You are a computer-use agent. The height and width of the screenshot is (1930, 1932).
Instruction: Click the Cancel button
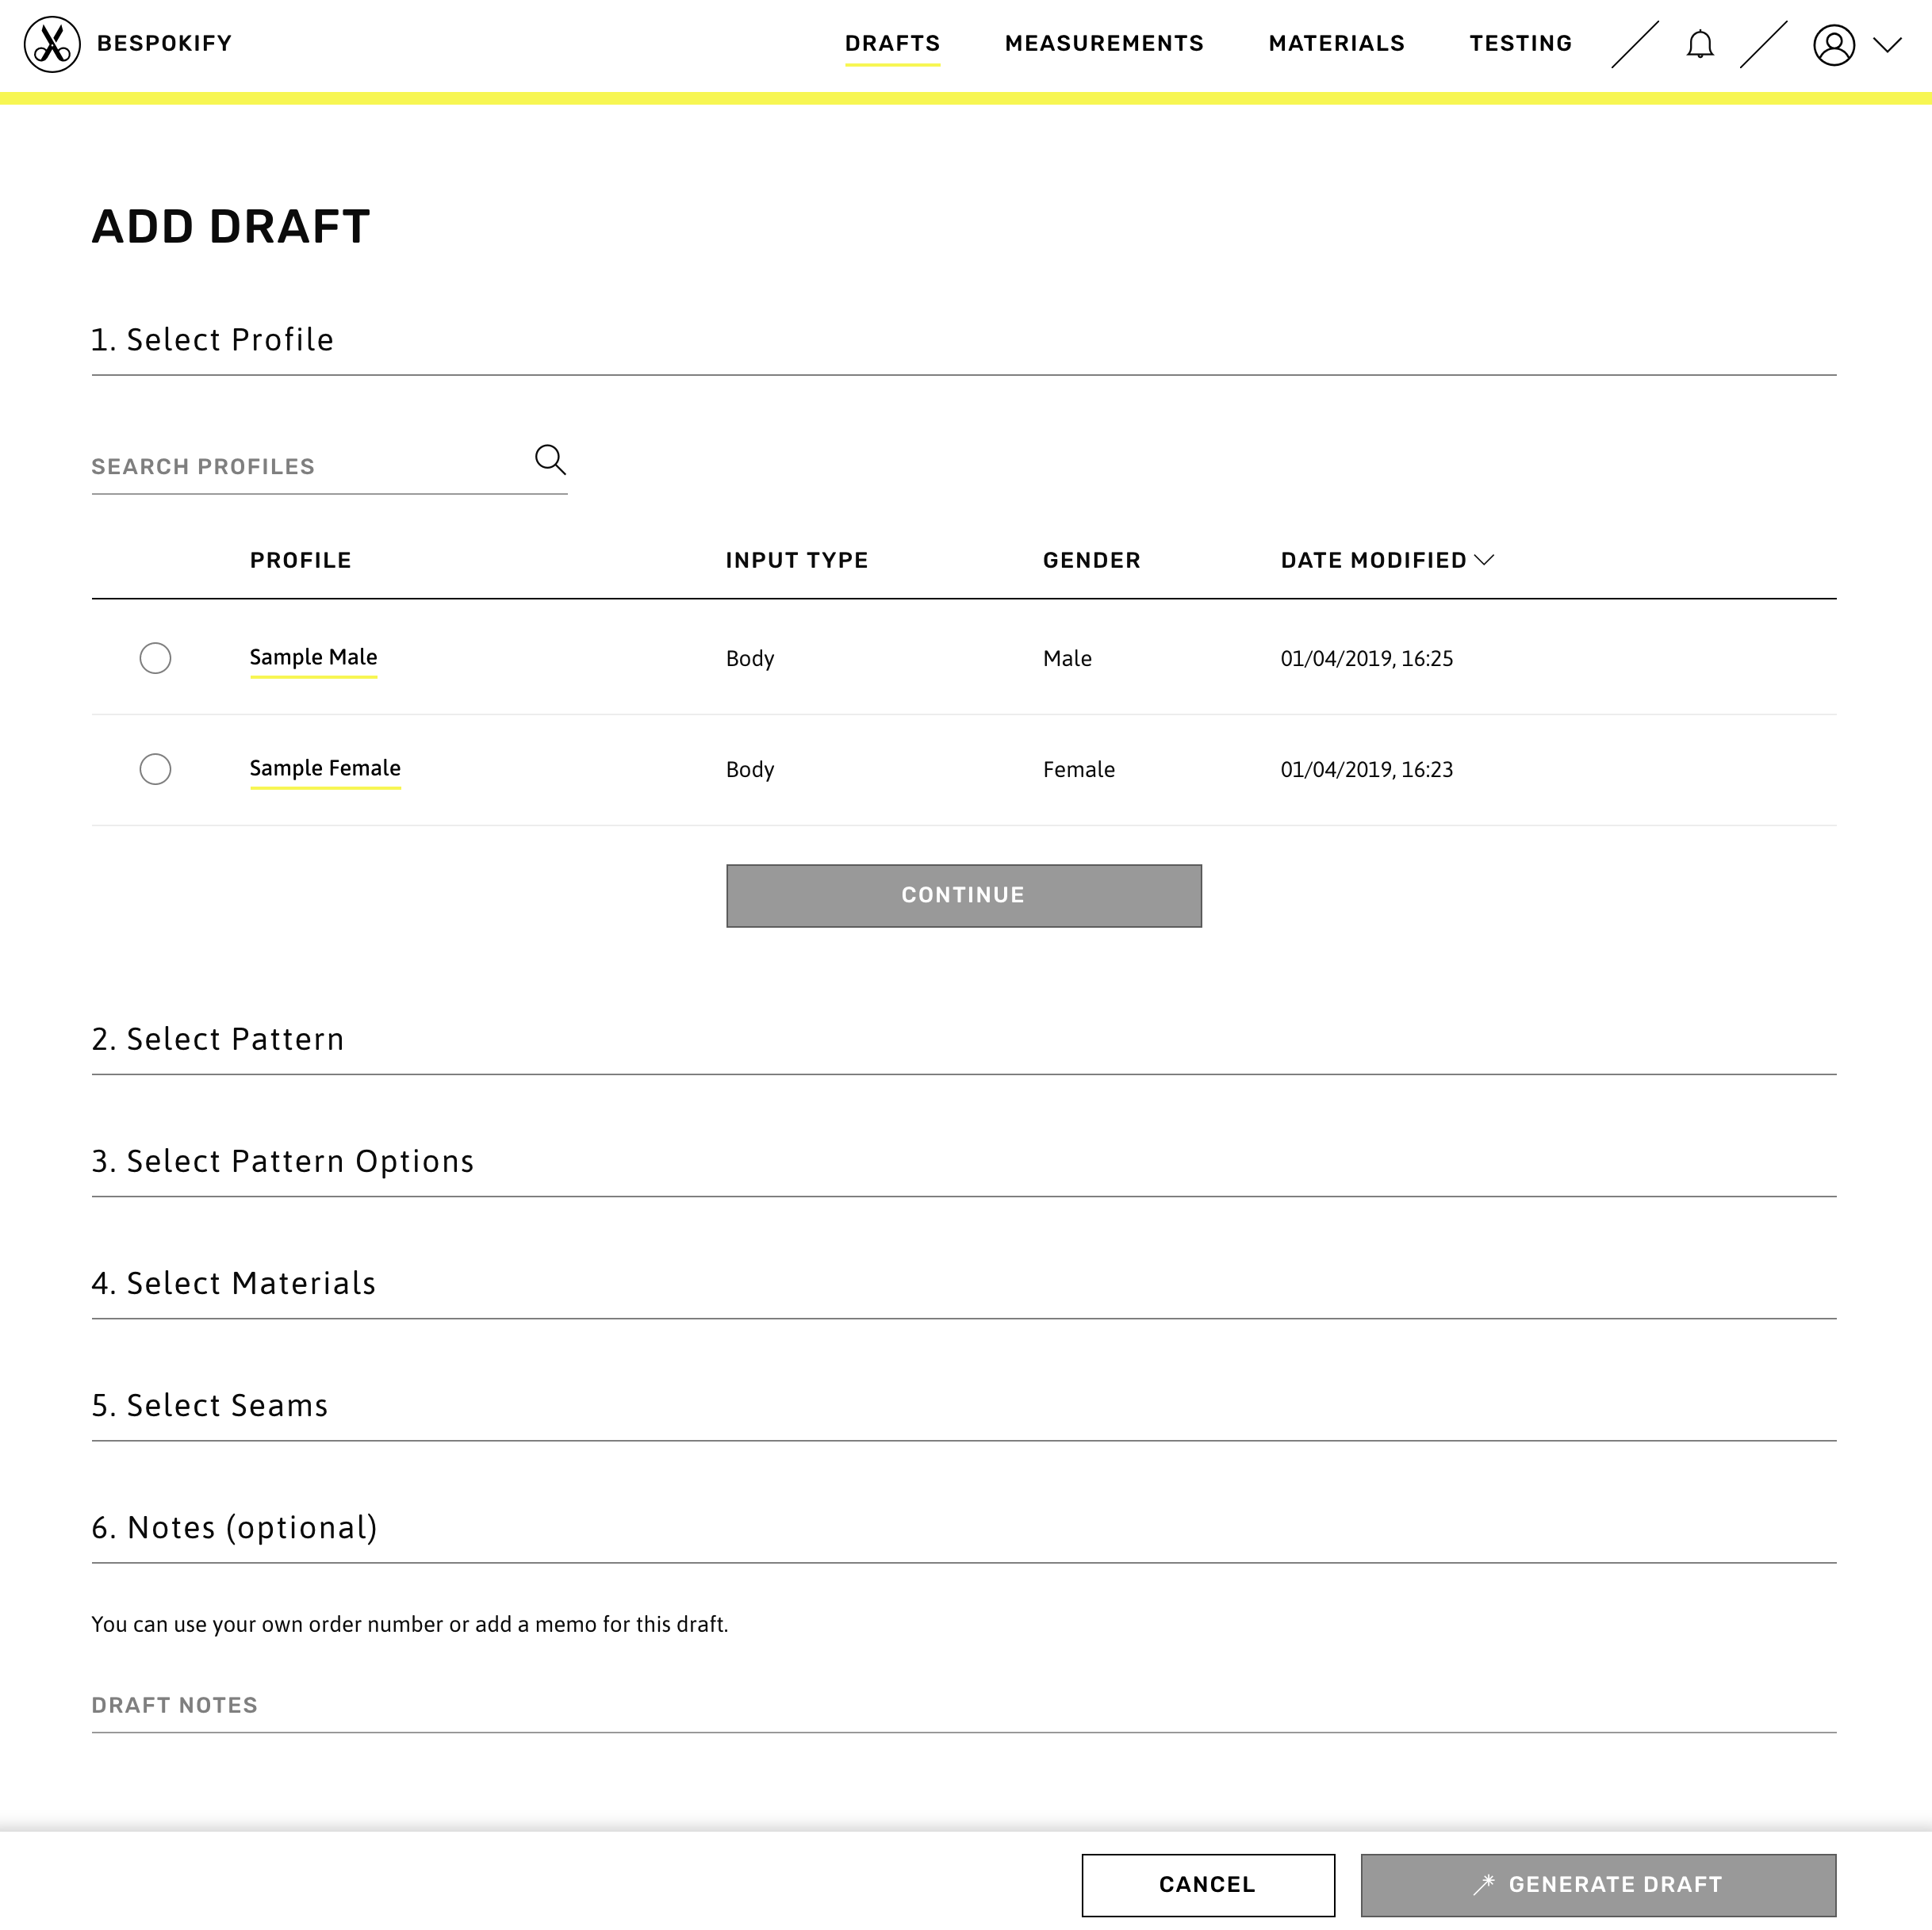coord(1209,1884)
